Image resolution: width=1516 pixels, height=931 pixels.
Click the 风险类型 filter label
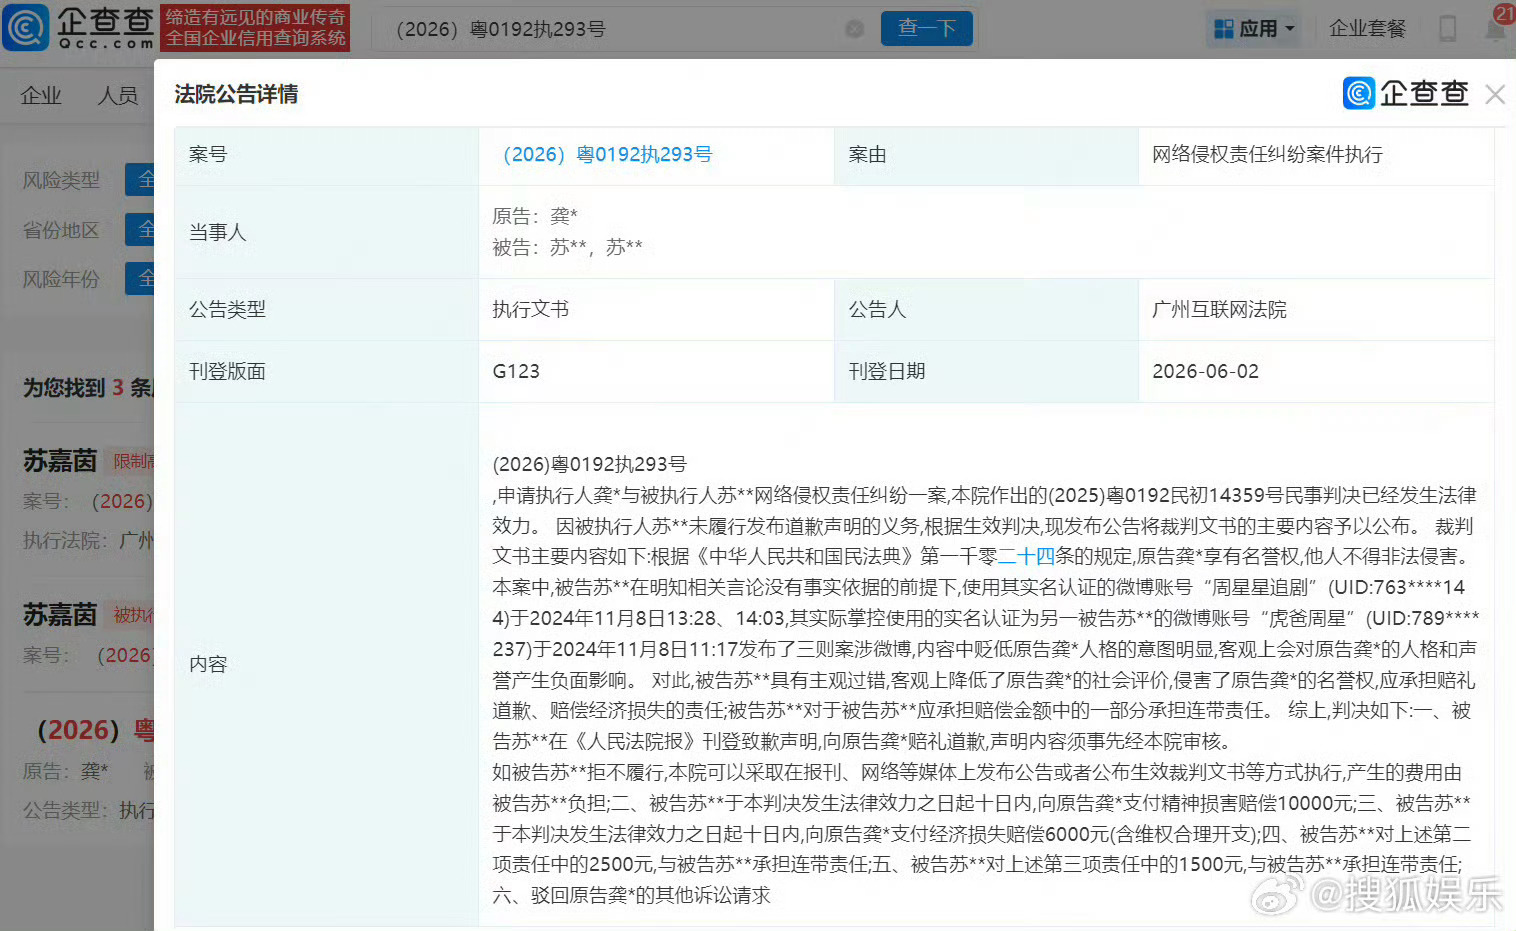[x=61, y=180]
